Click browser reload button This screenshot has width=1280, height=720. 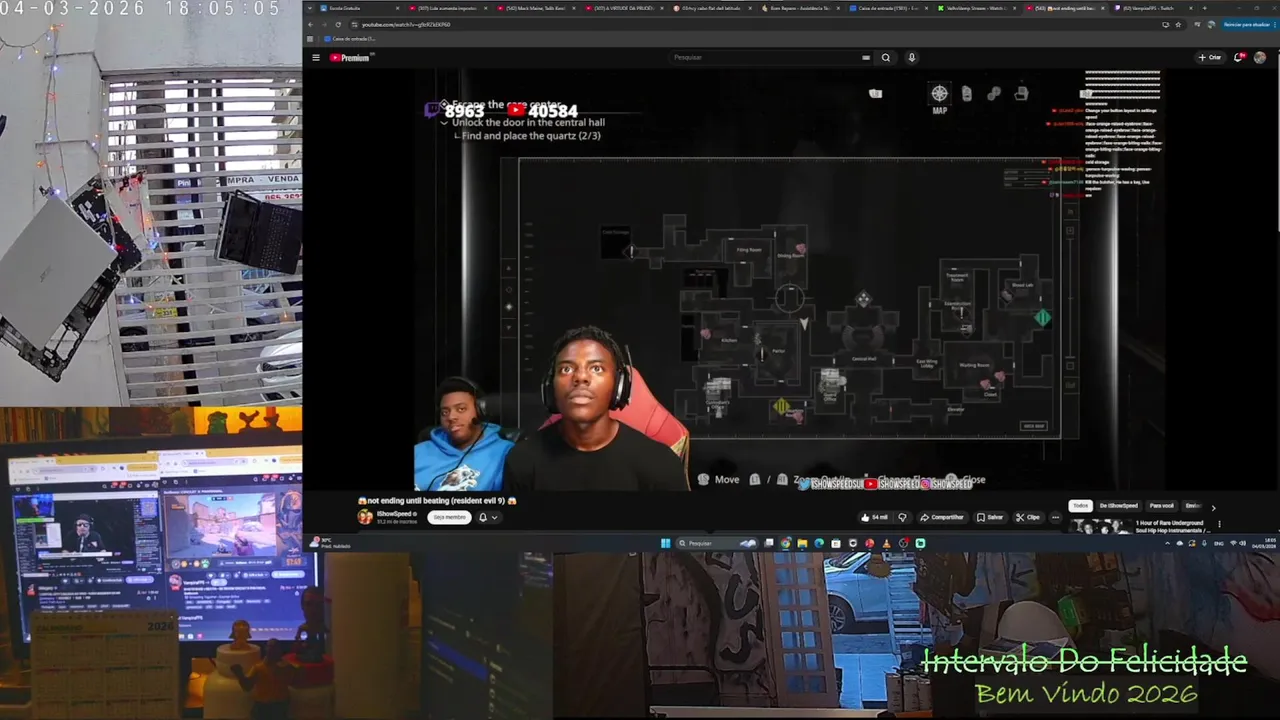click(x=338, y=24)
